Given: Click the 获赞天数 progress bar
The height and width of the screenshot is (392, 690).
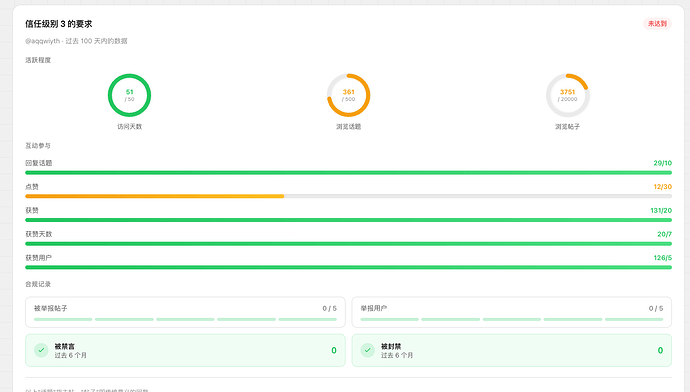Looking at the screenshot, I should coord(349,244).
